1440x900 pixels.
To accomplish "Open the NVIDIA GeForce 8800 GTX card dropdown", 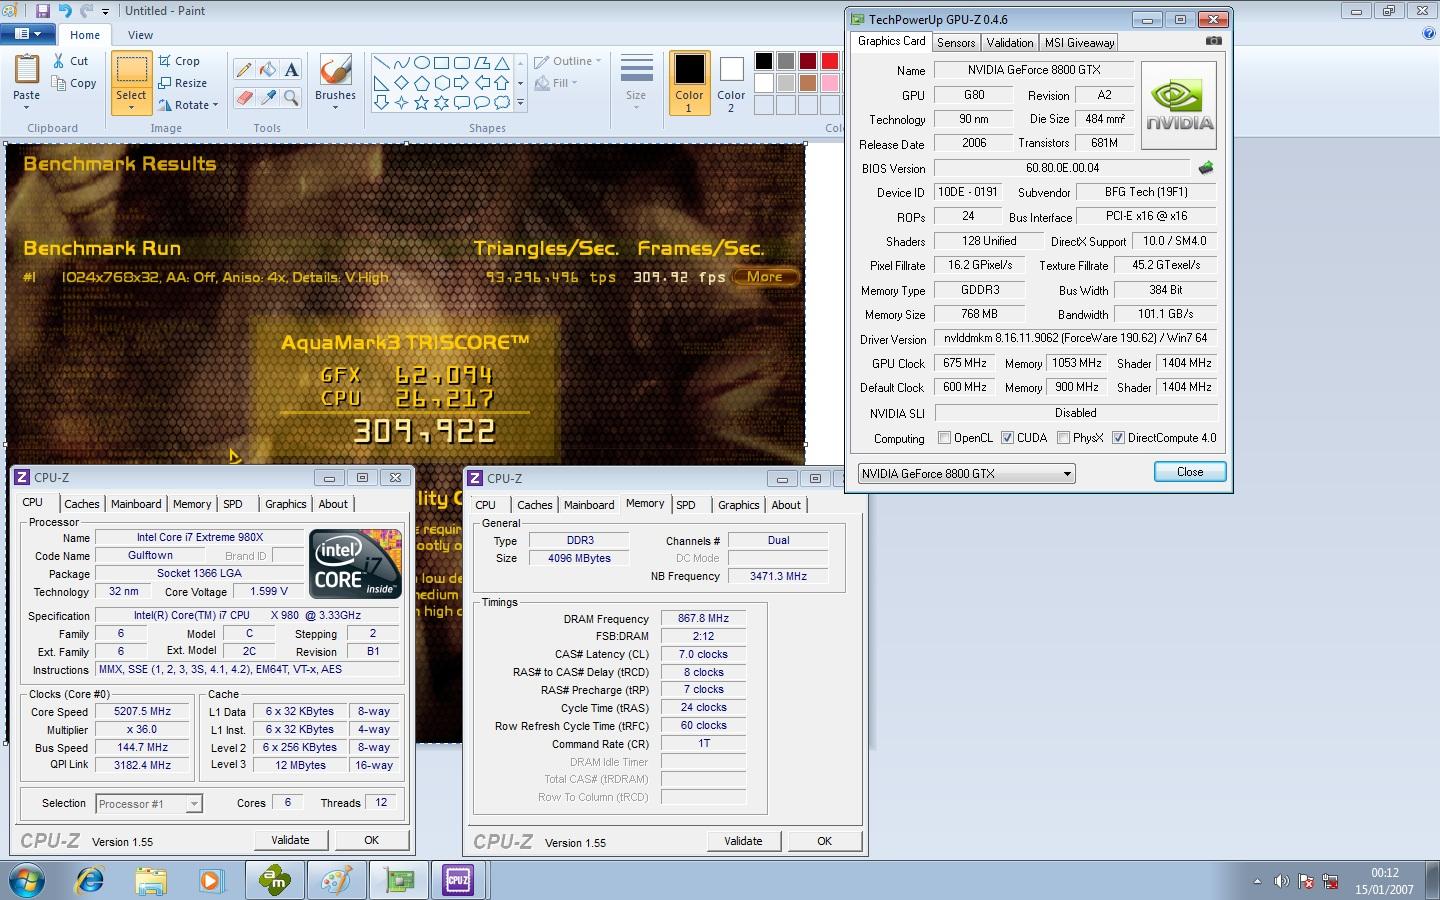I will [1067, 474].
